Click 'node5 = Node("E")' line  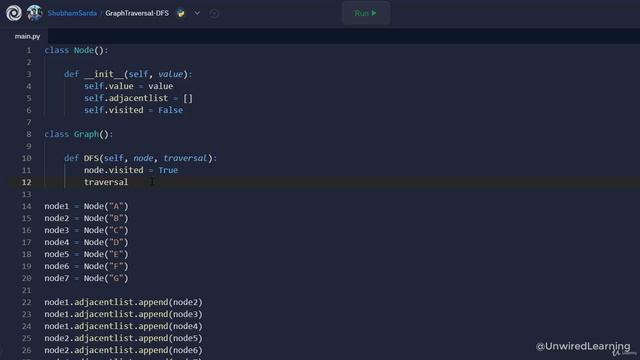[x=86, y=254]
